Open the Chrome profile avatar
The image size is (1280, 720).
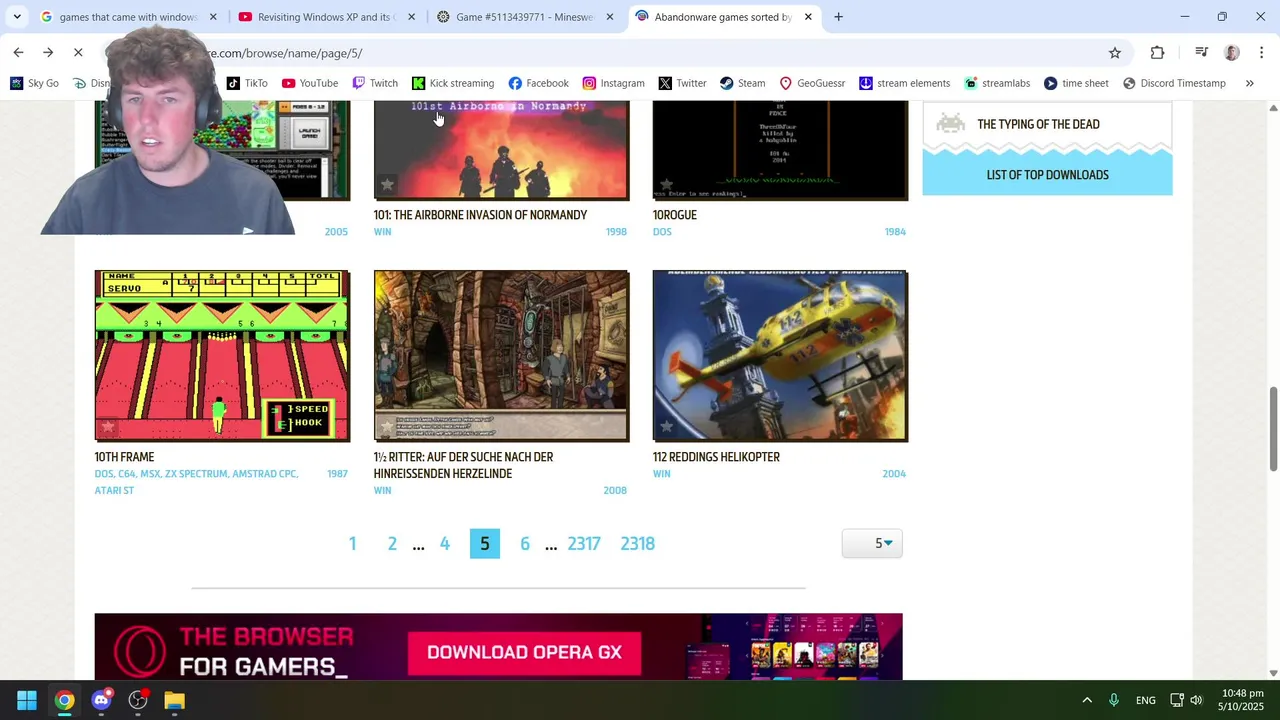click(x=1232, y=53)
